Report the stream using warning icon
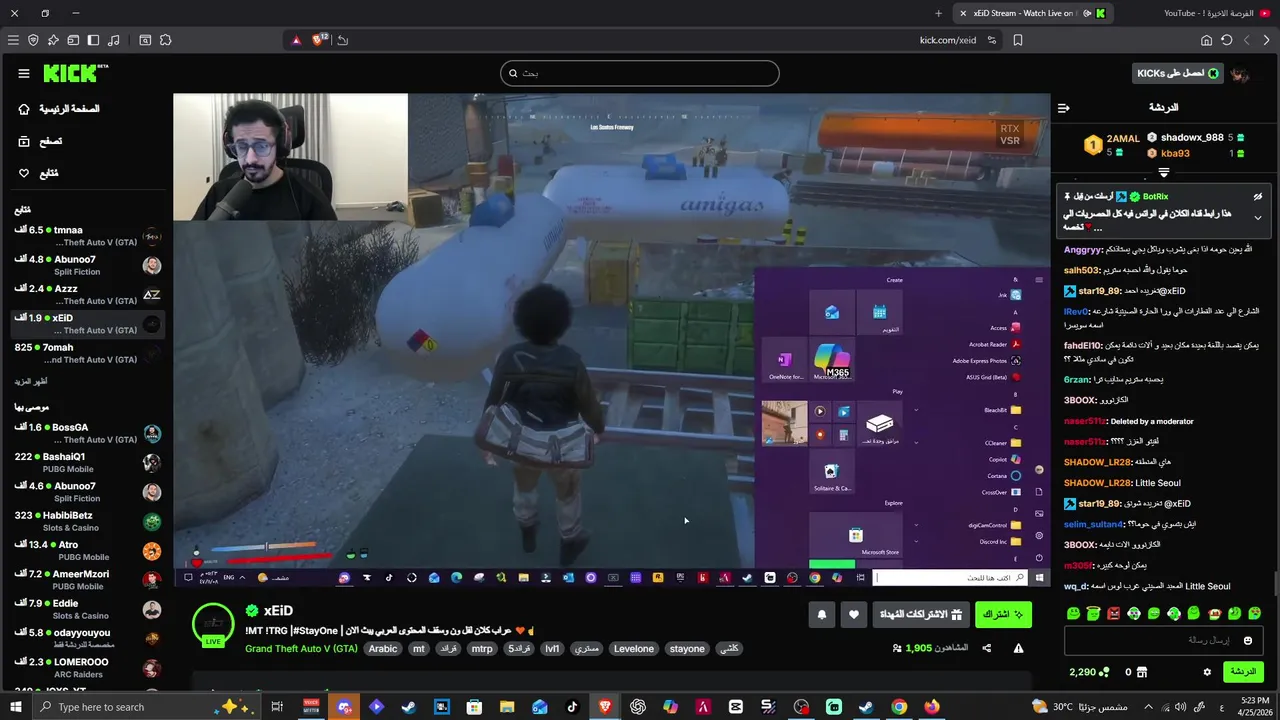The width and height of the screenshot is (1280, 720). 1018,648
